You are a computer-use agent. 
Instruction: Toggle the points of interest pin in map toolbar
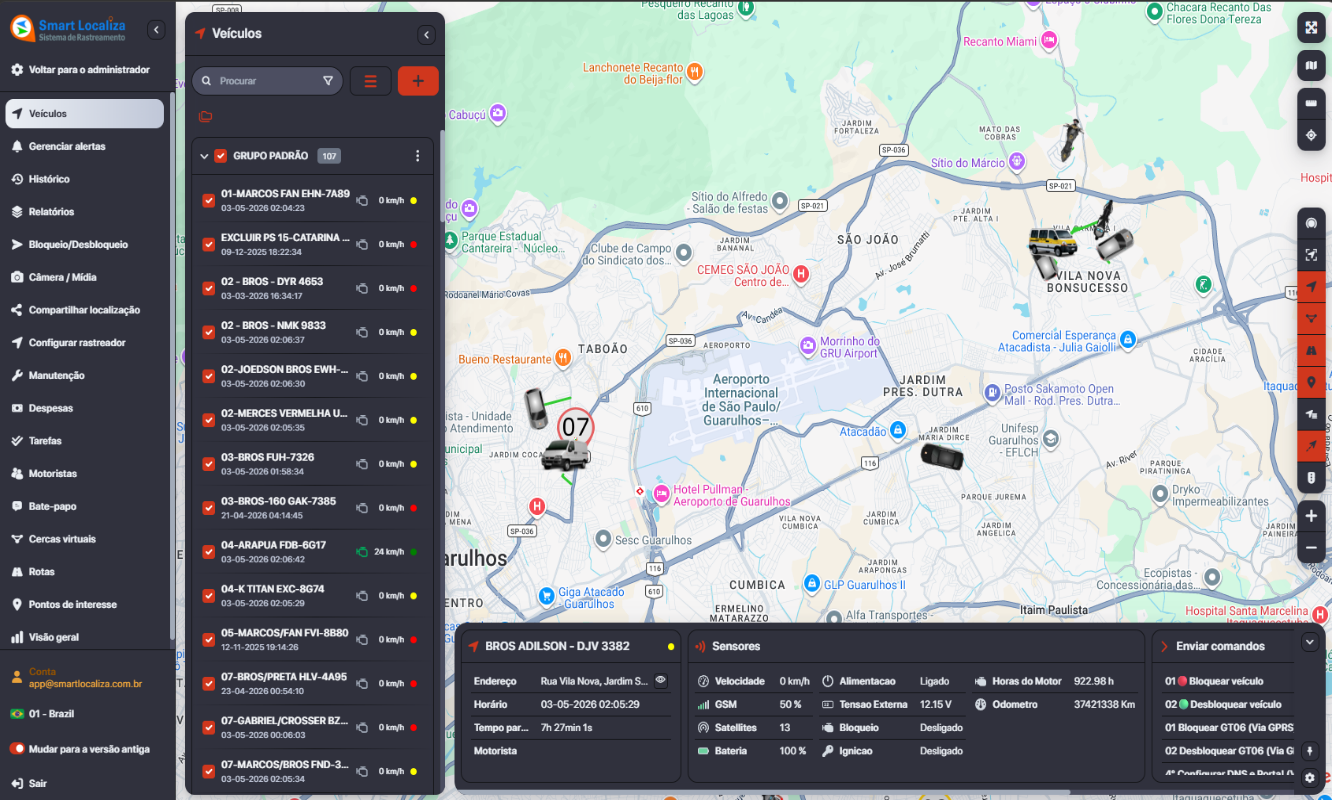[1311, 382]
